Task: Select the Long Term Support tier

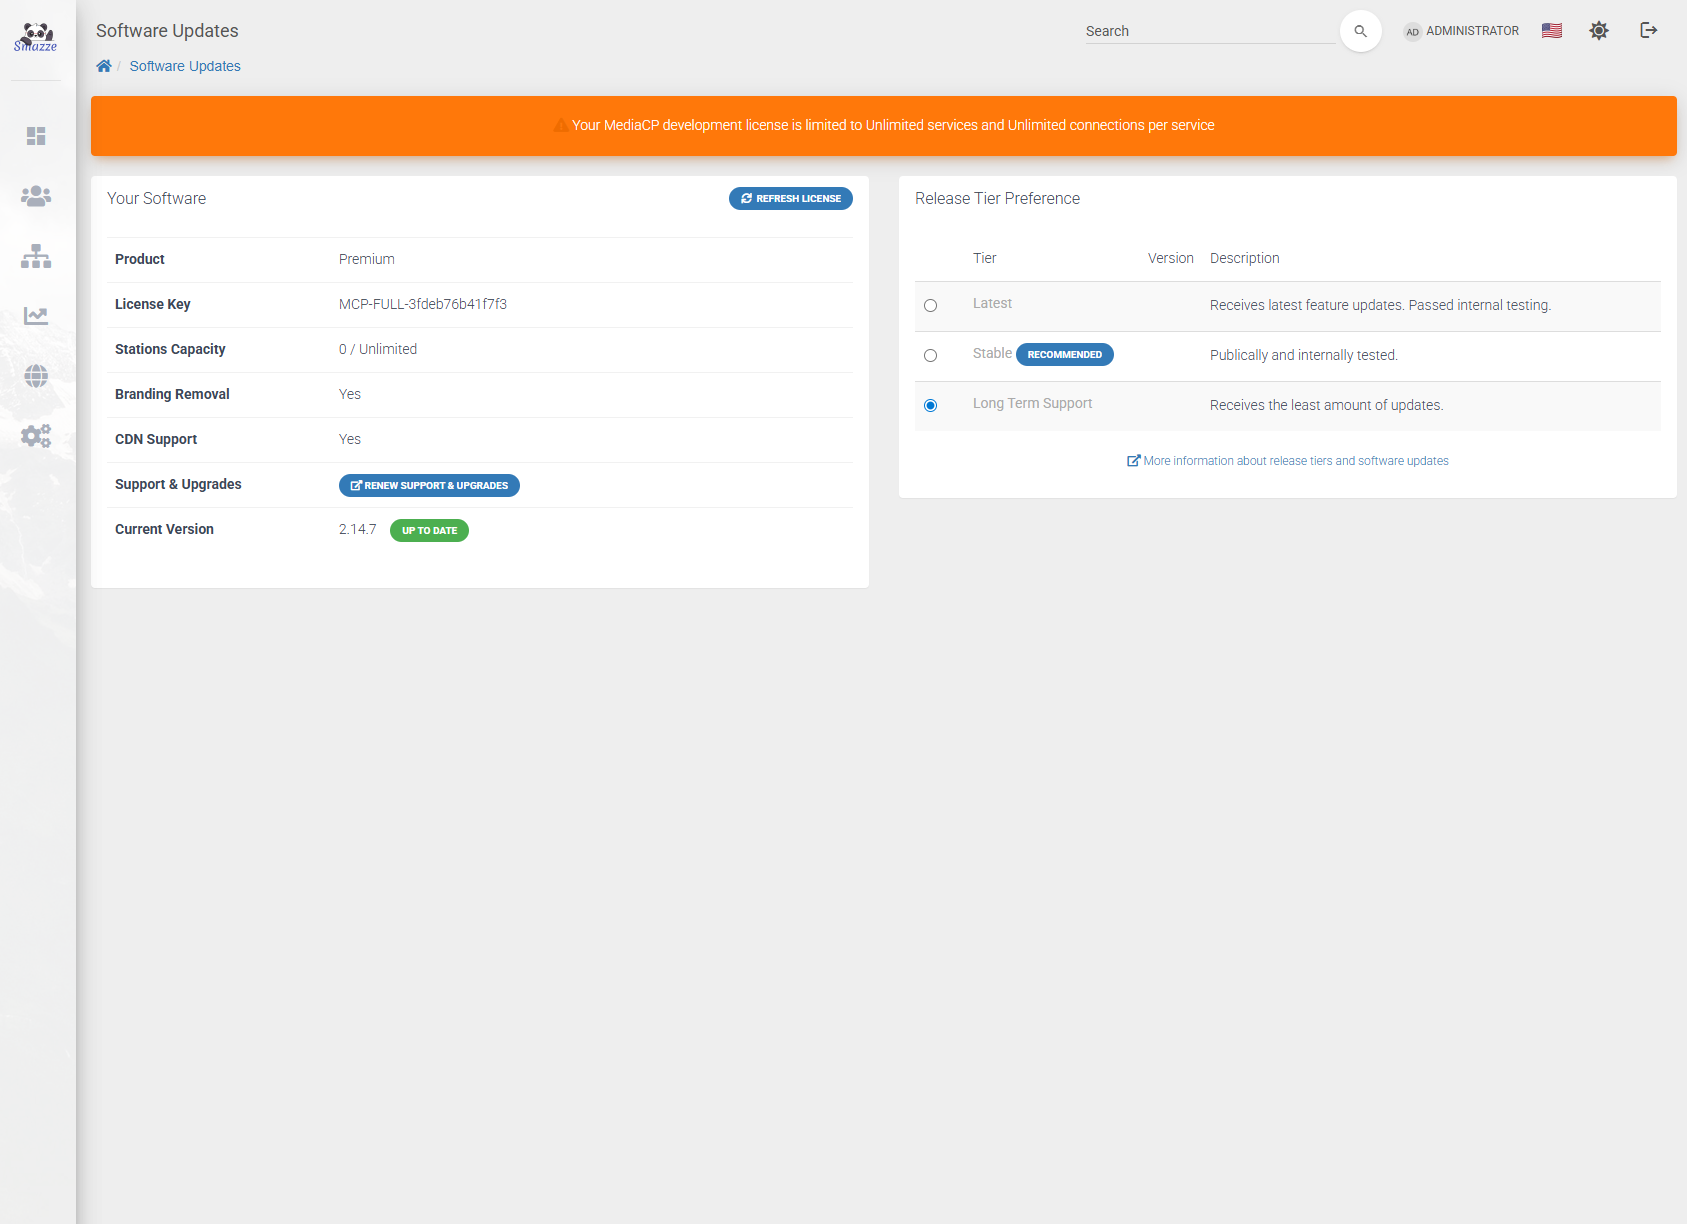Action: point(931,406)
